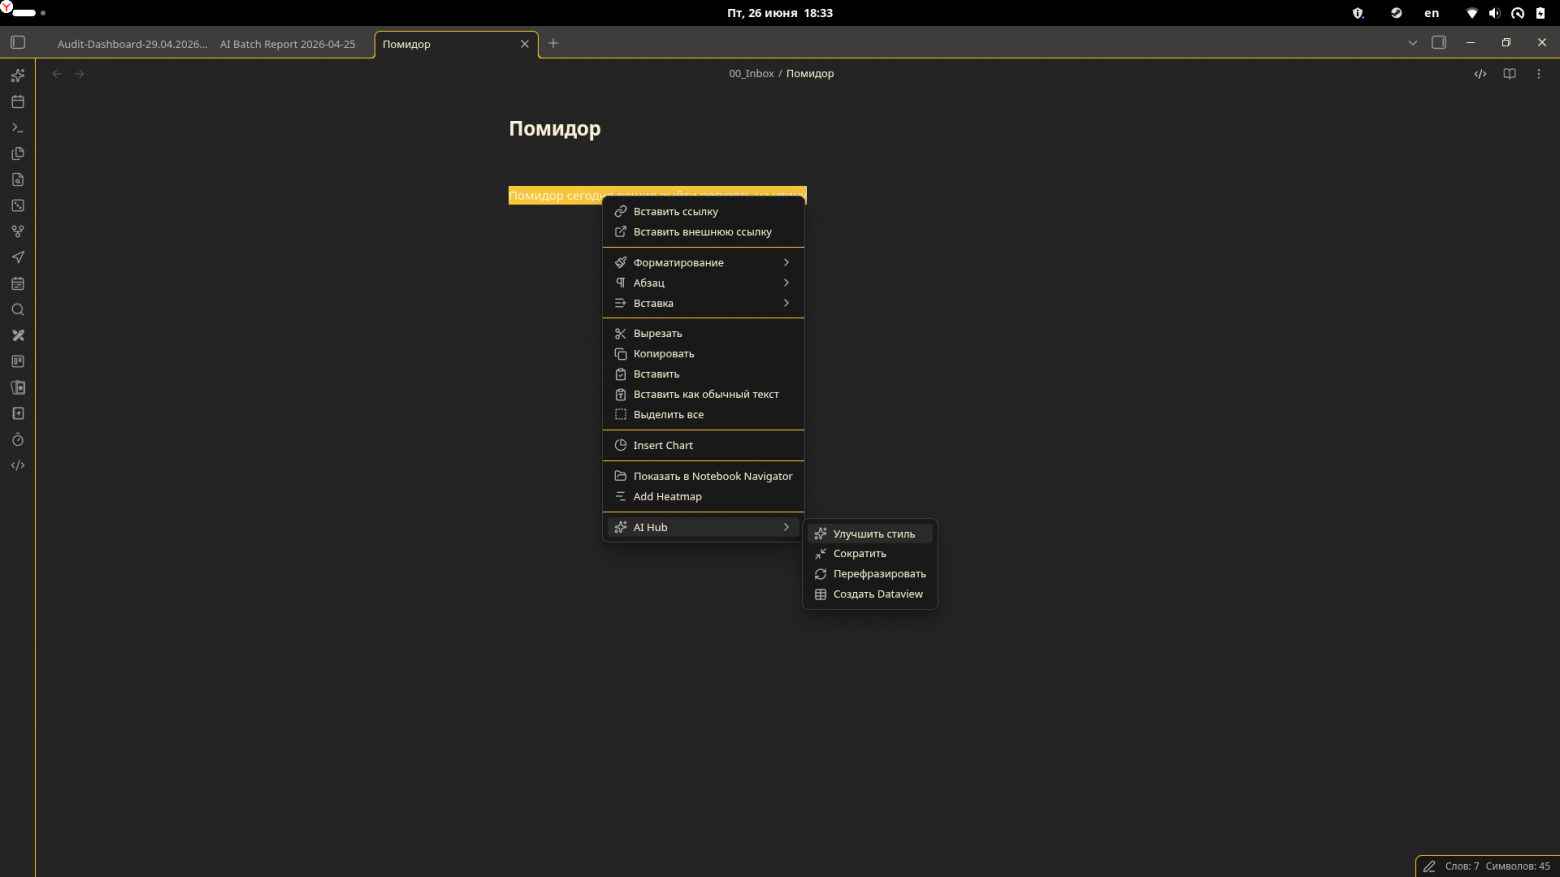Choose Вставить как обычный текст

[703, 394]
